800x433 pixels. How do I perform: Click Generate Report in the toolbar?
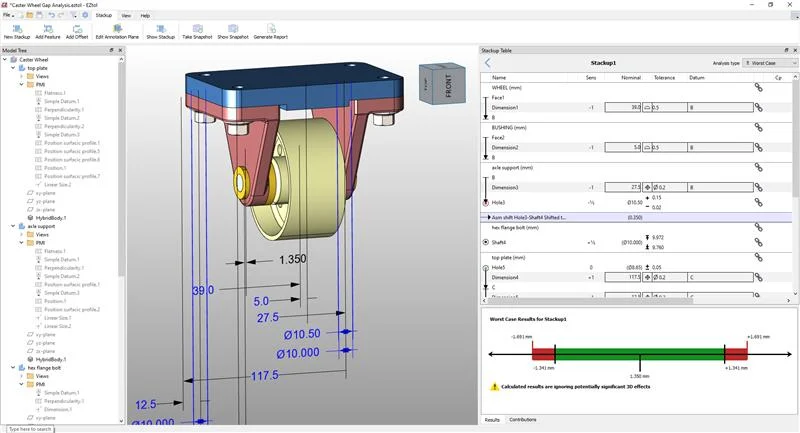(271, 32)
